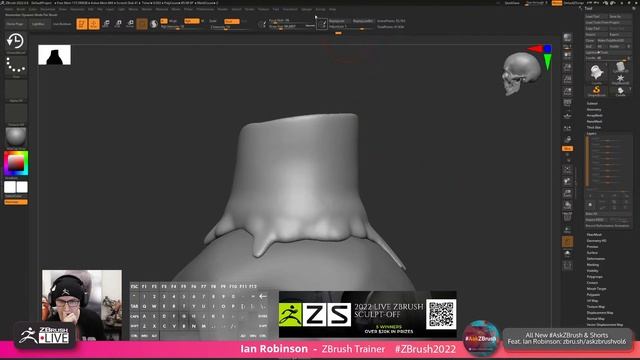Toggle the orange XYZ rotation button
The height and width of the screenshot is (360, 640).
click(567, 149)
